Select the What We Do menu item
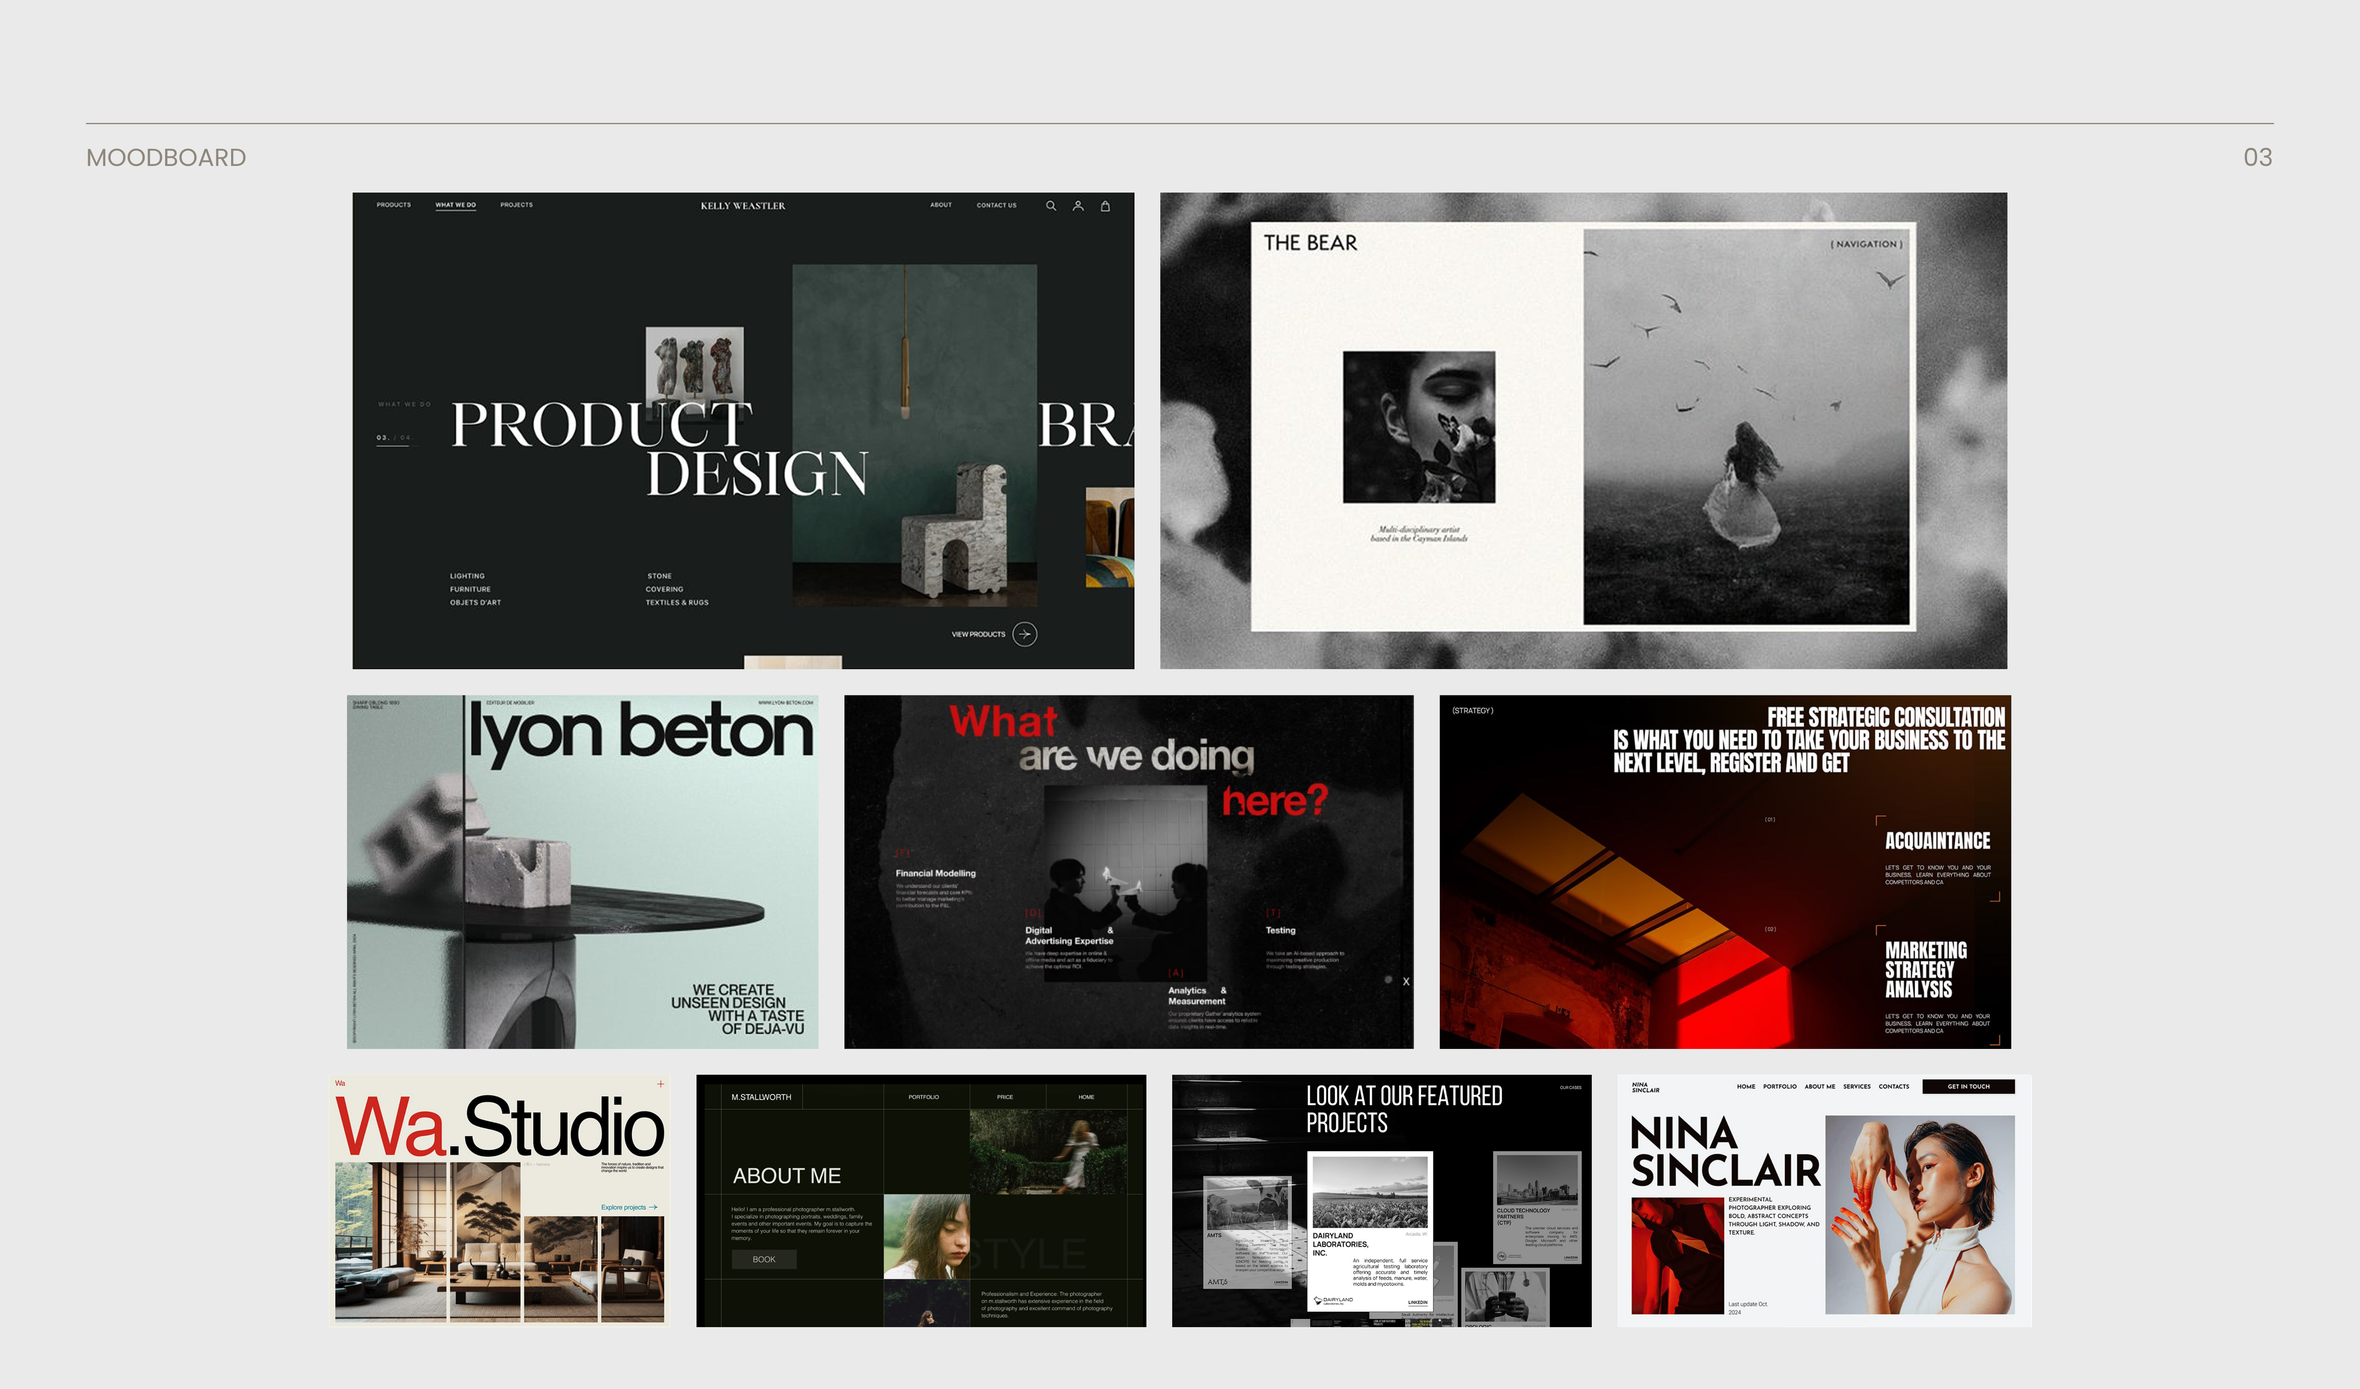The width and height of the screenshot is (2360, 1389). [455, 205]
